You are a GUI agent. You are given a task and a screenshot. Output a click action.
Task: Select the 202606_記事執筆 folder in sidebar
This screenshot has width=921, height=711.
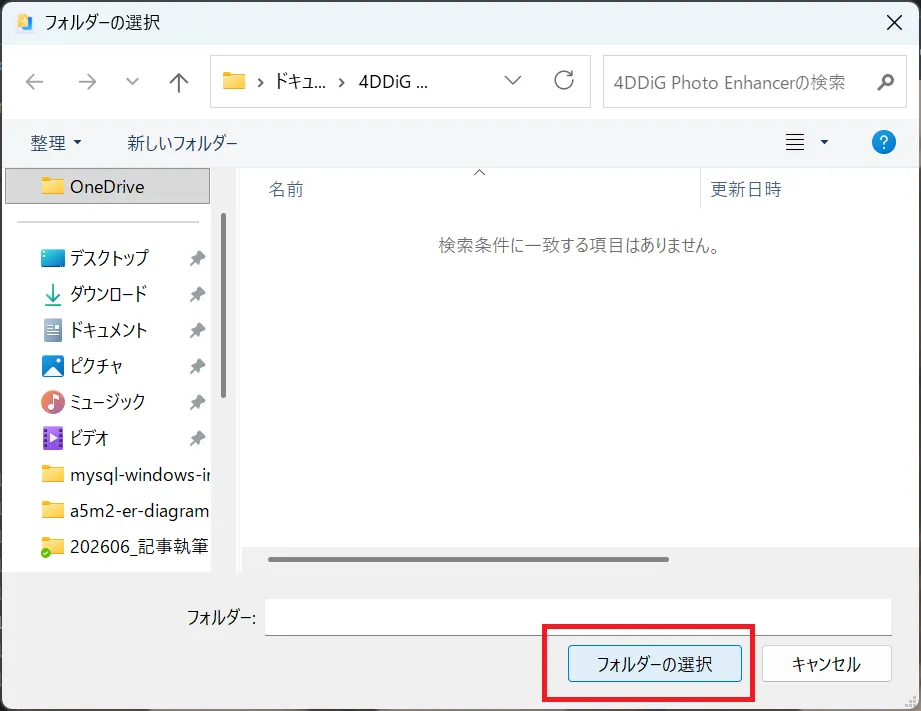126,546
